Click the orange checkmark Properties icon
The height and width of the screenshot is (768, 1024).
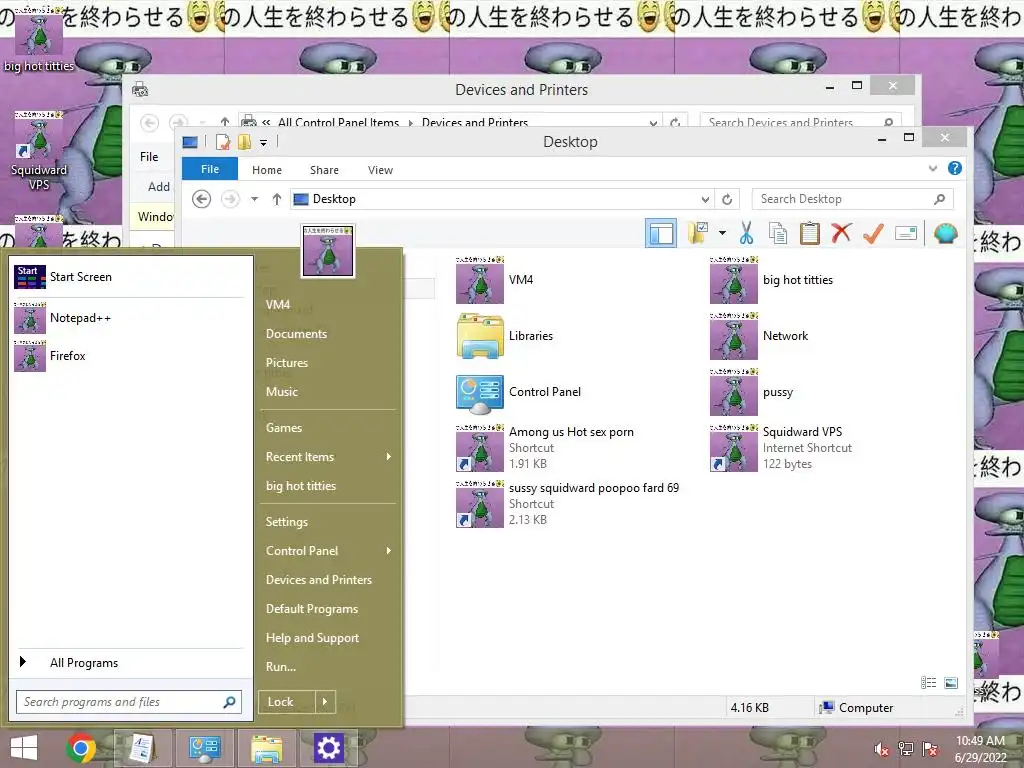[x=873, y=233]
